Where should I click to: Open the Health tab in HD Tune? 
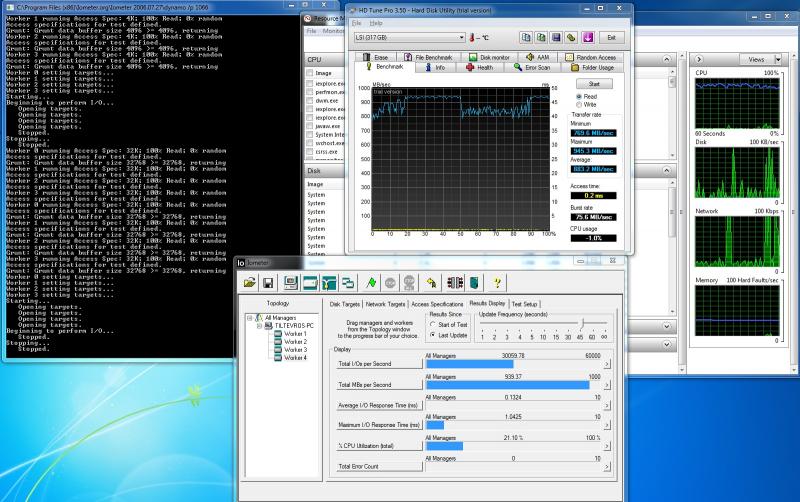pyautogui.click(x=480, y=67)
